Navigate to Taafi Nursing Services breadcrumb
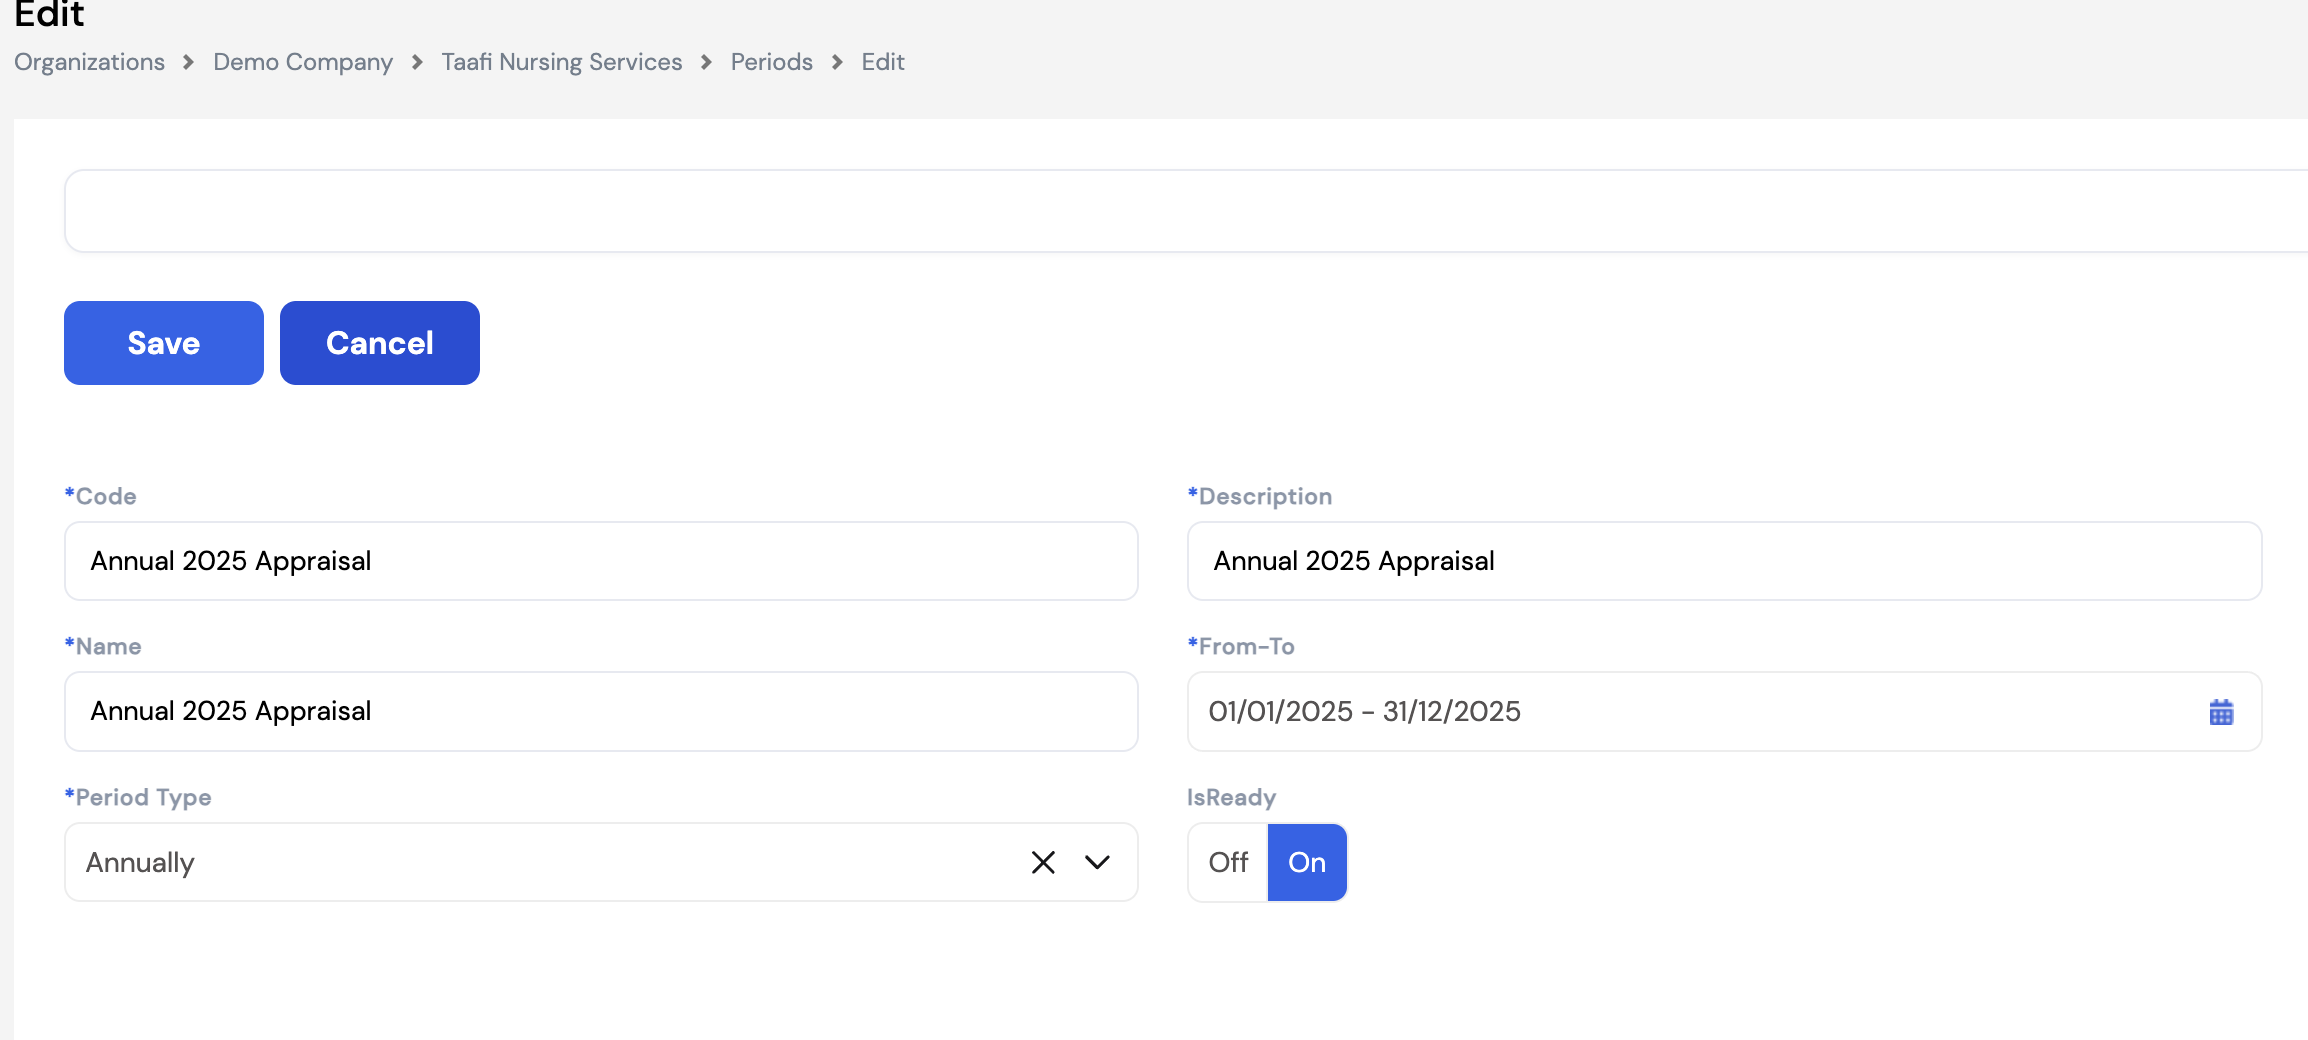Screen dimensions: 2308x1040 pos(562,62)
